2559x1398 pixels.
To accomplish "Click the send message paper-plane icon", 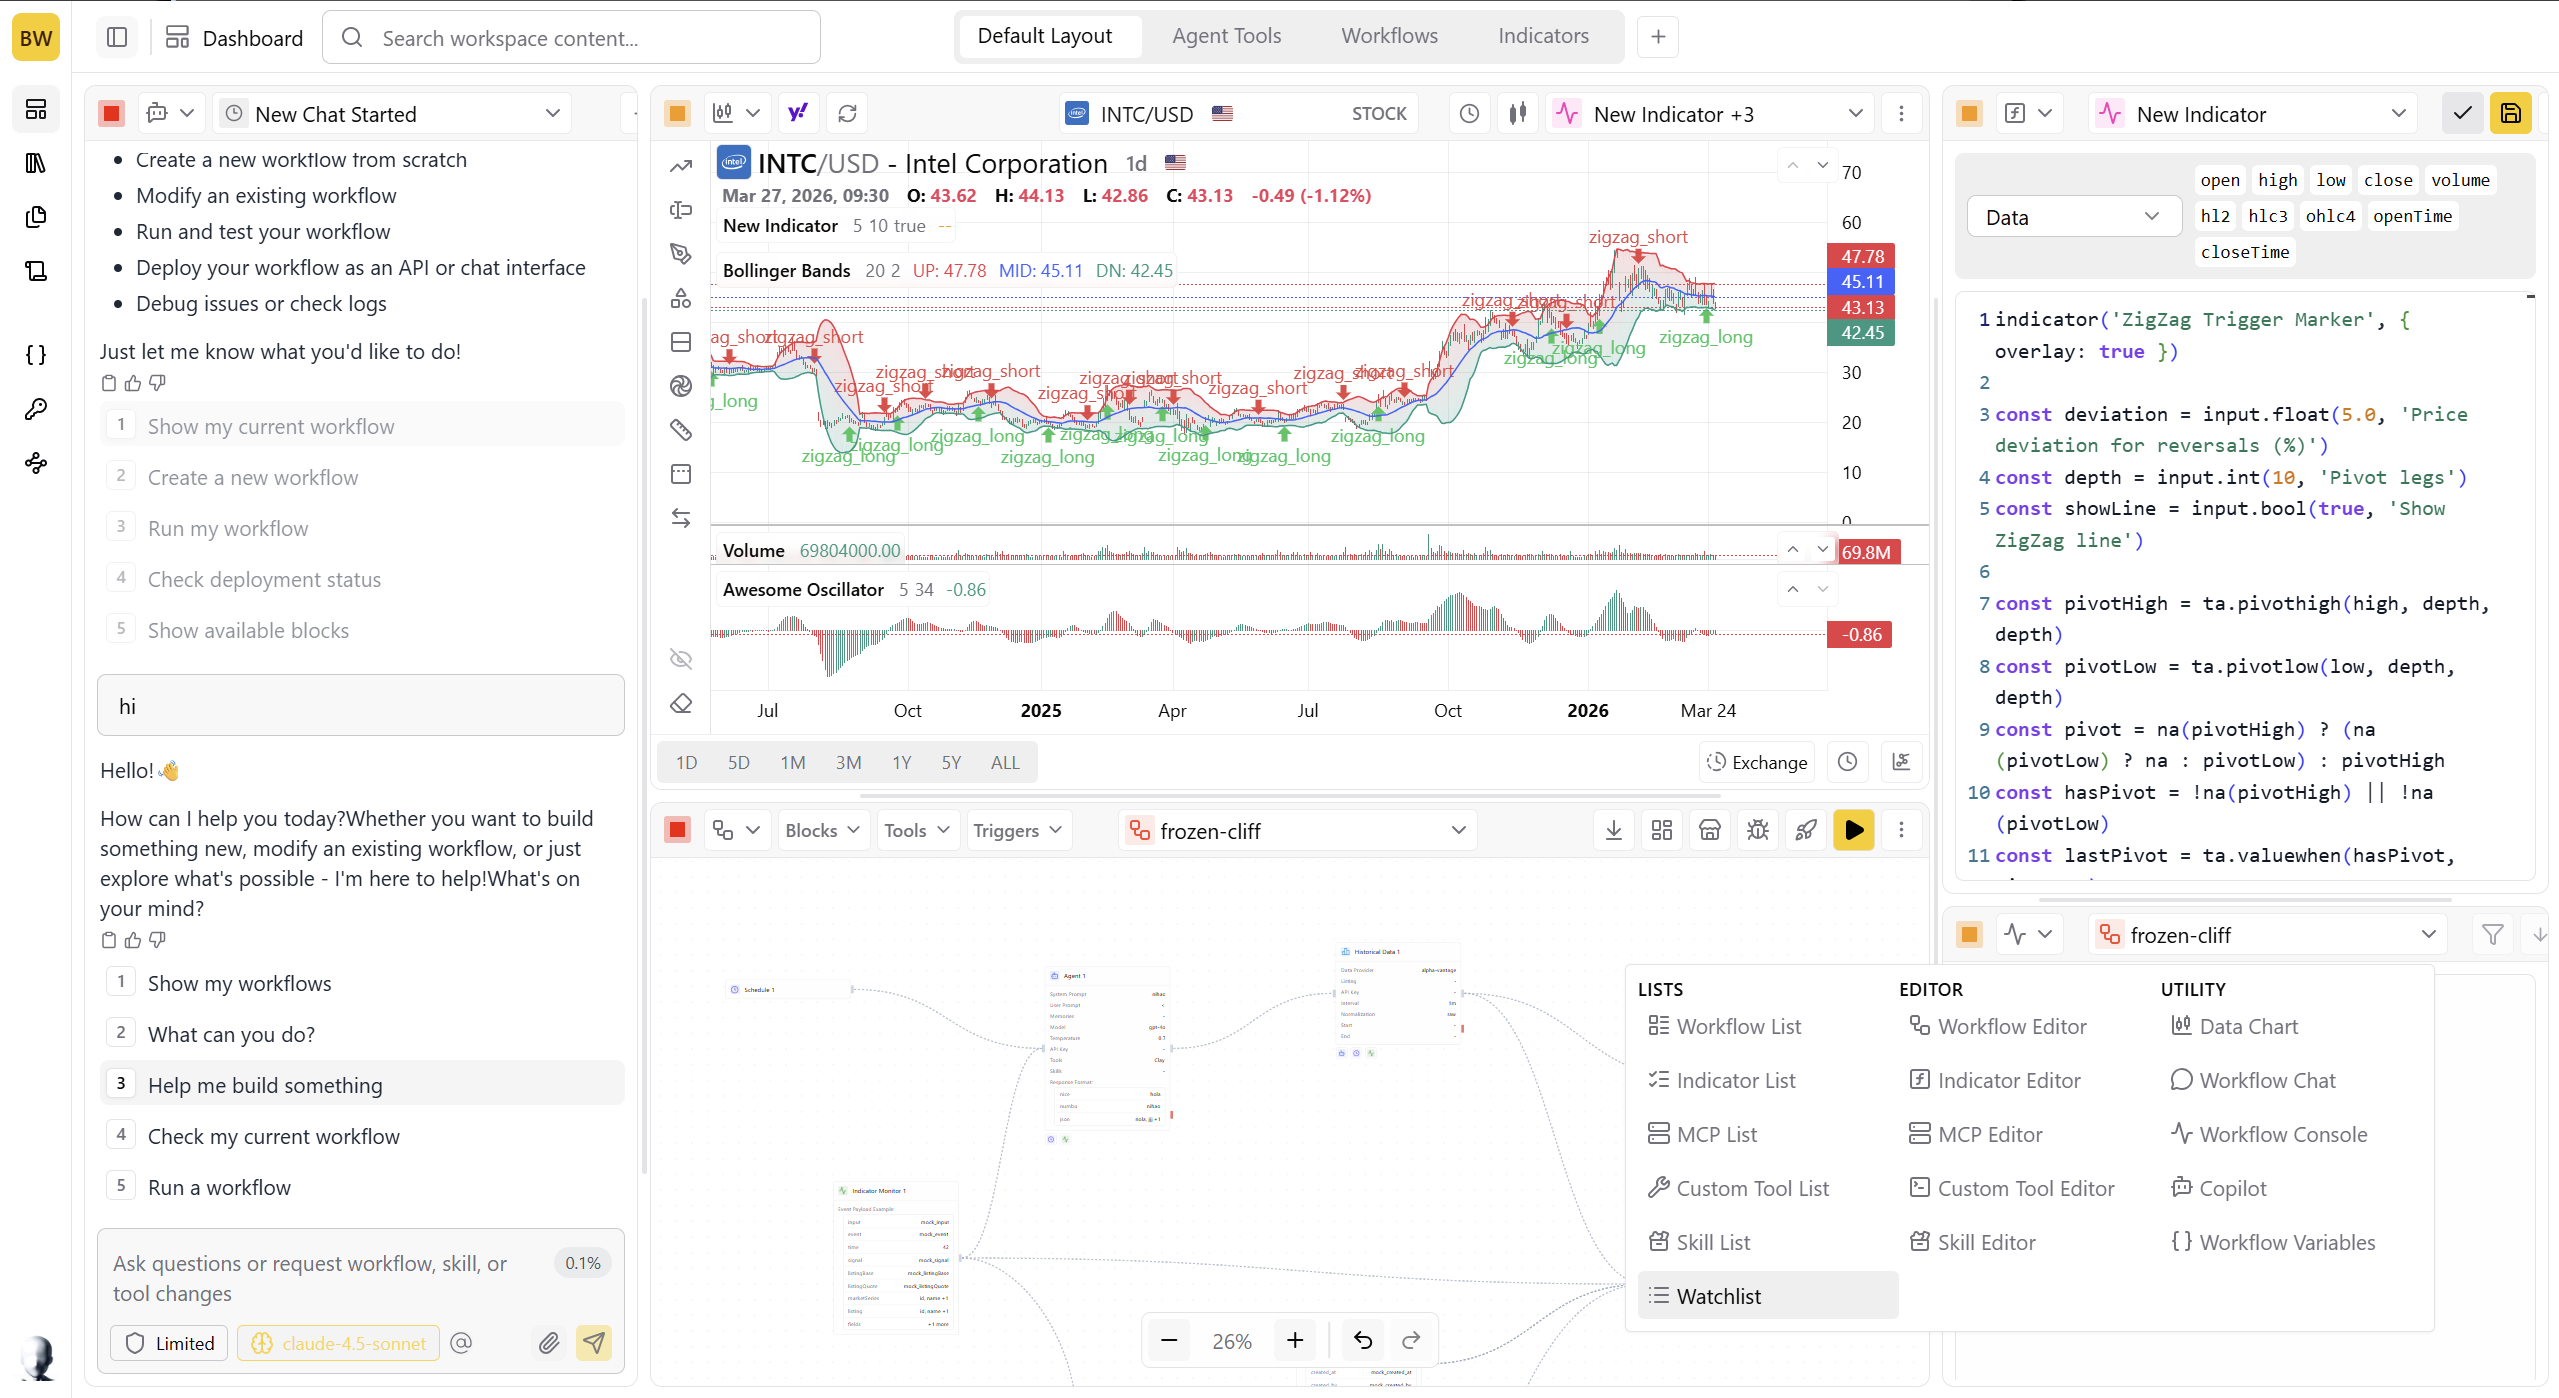I will [594, 1343].
